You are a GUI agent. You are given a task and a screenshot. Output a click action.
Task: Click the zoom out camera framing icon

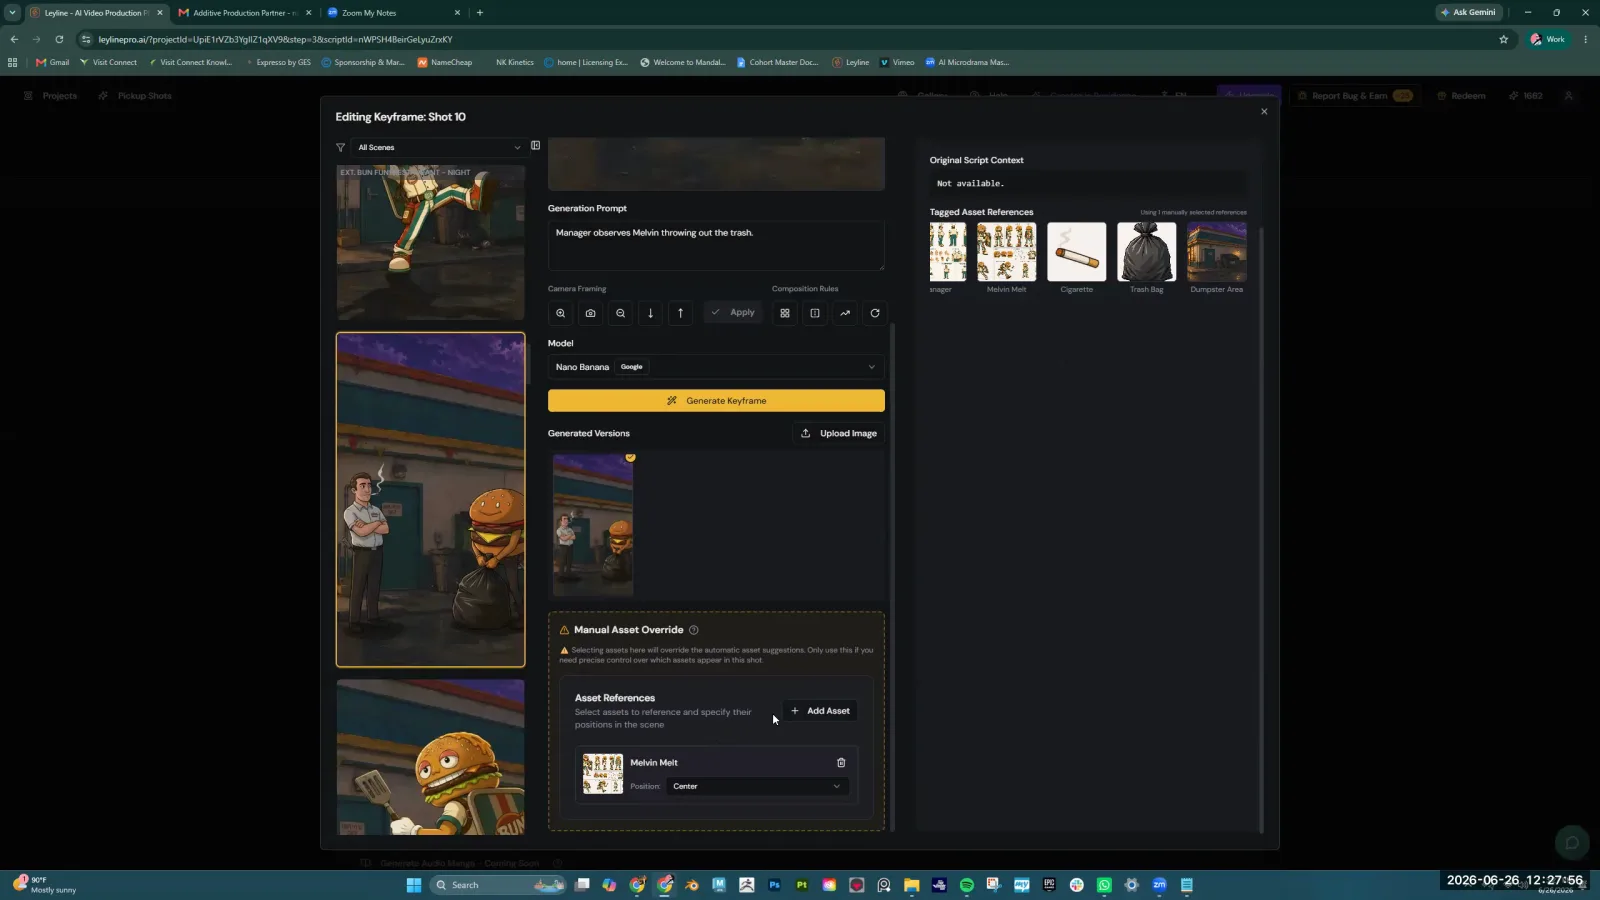620,313
